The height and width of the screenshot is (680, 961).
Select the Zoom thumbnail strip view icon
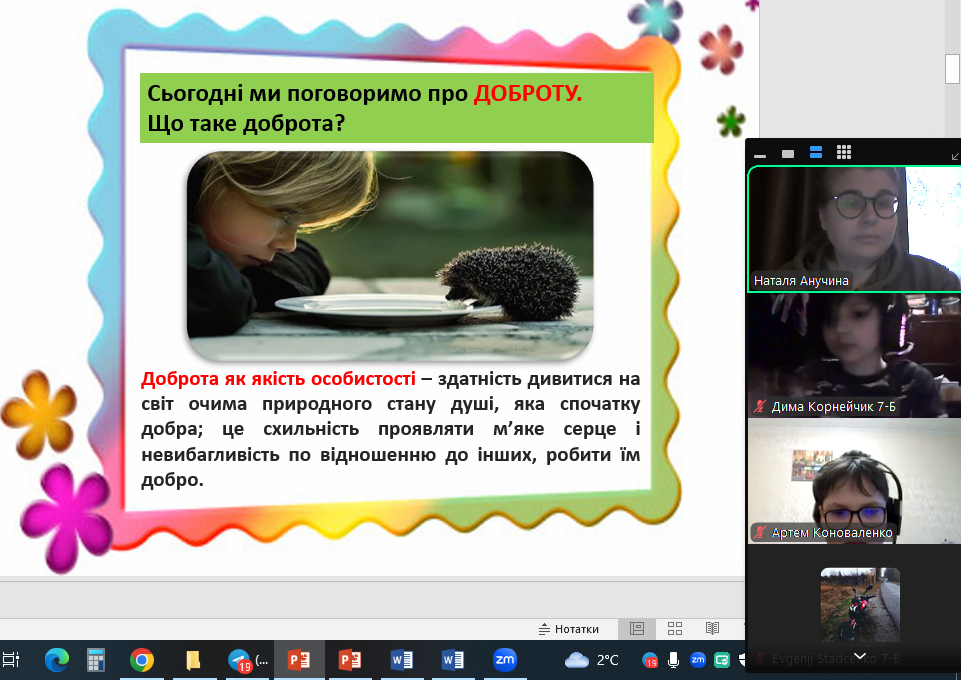[816, 153]
